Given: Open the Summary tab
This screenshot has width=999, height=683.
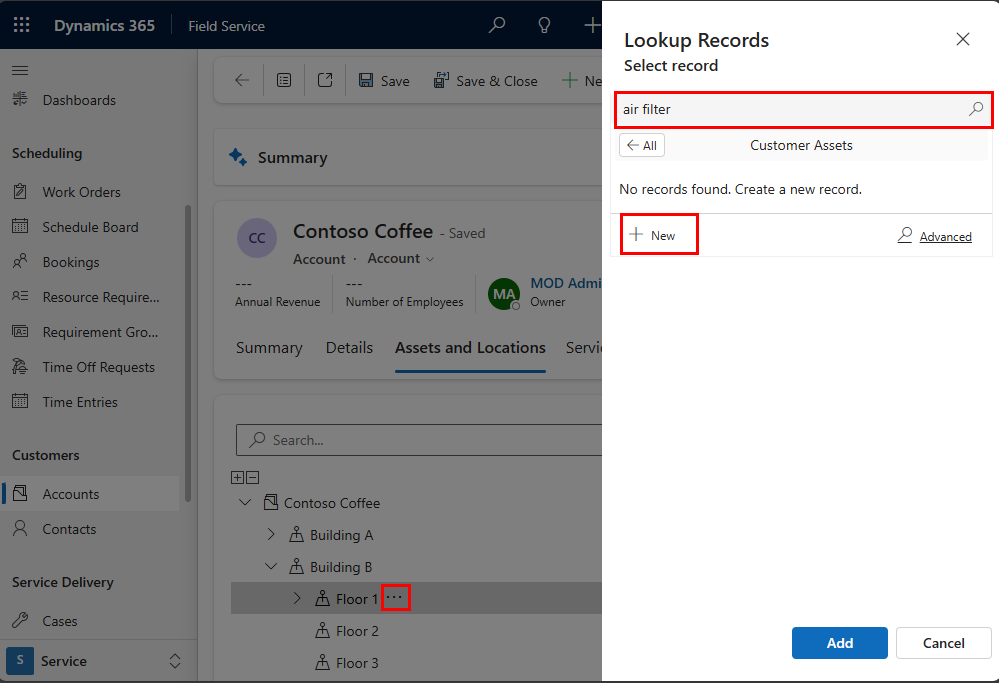Looking at the screenshot, I should point(269,347).
